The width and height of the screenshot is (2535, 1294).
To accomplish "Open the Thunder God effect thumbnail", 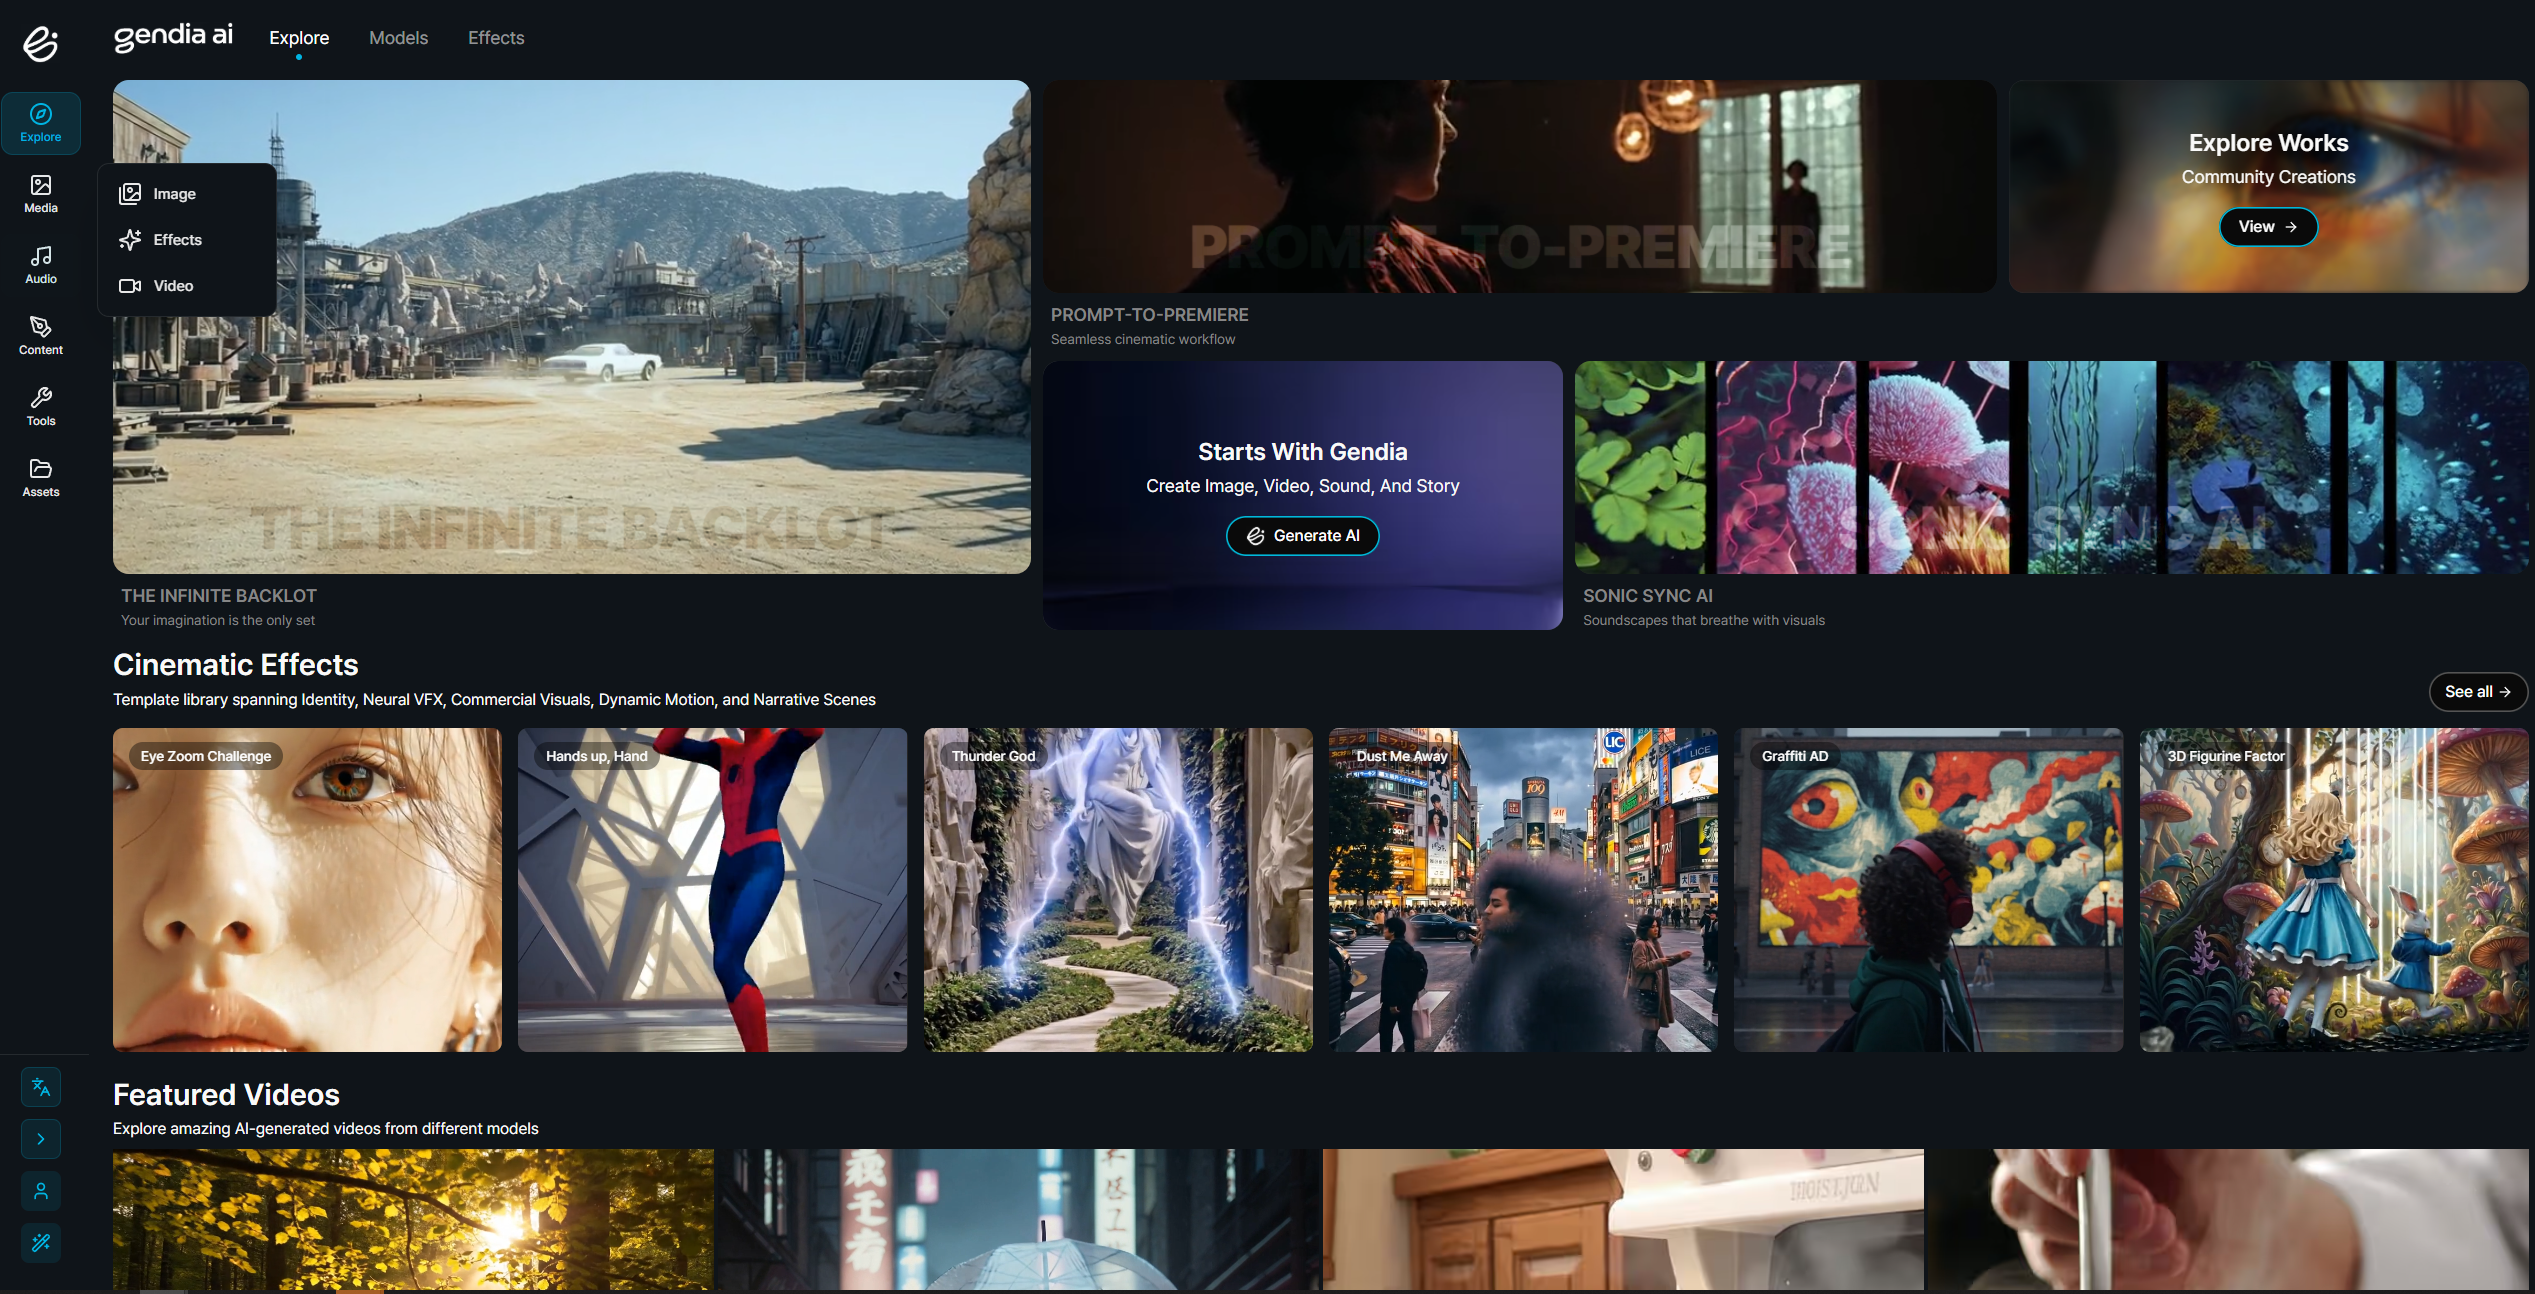I will [x=1117, y=890].
